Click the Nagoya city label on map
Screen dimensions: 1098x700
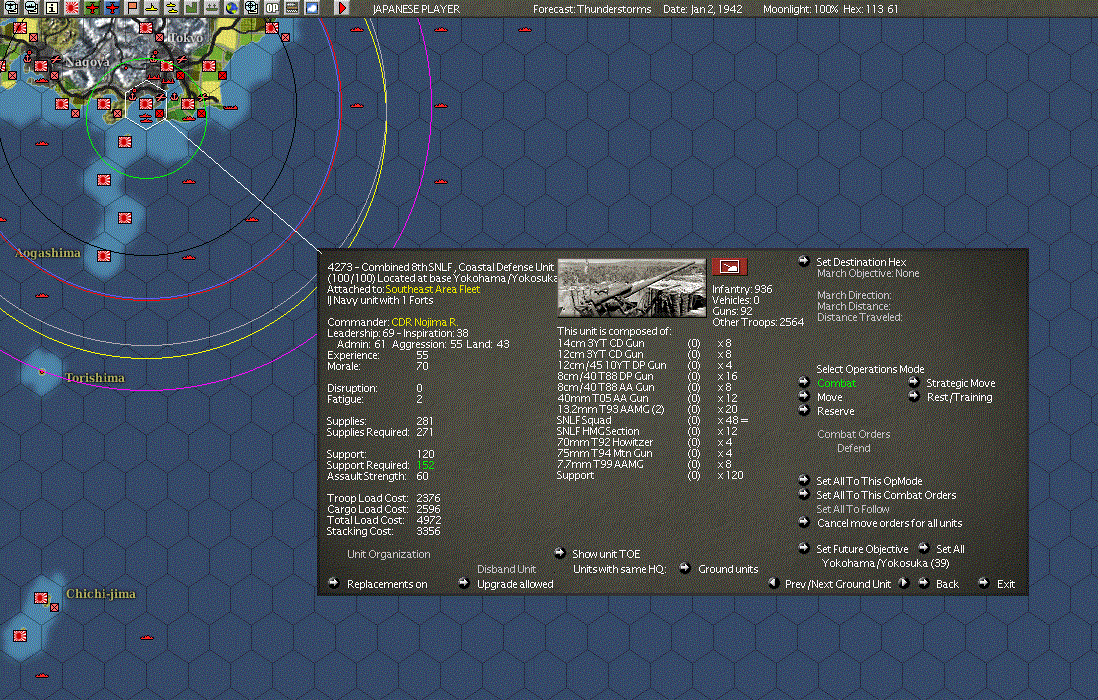coord(88,62)
